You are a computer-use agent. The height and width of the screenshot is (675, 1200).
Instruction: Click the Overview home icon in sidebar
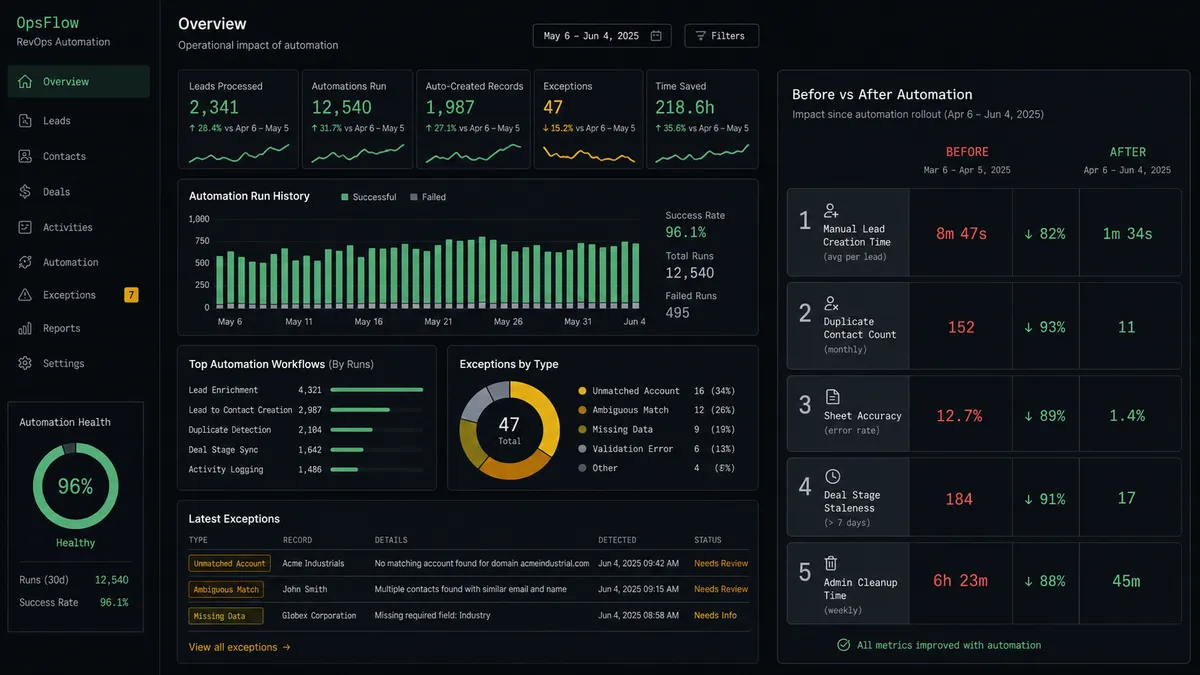[25, 82]
